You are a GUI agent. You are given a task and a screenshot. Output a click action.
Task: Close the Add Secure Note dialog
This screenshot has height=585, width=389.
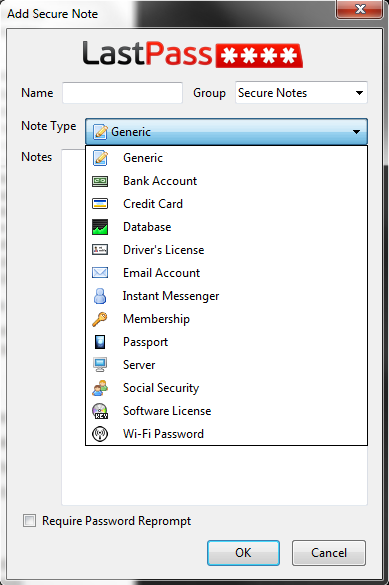360,9
